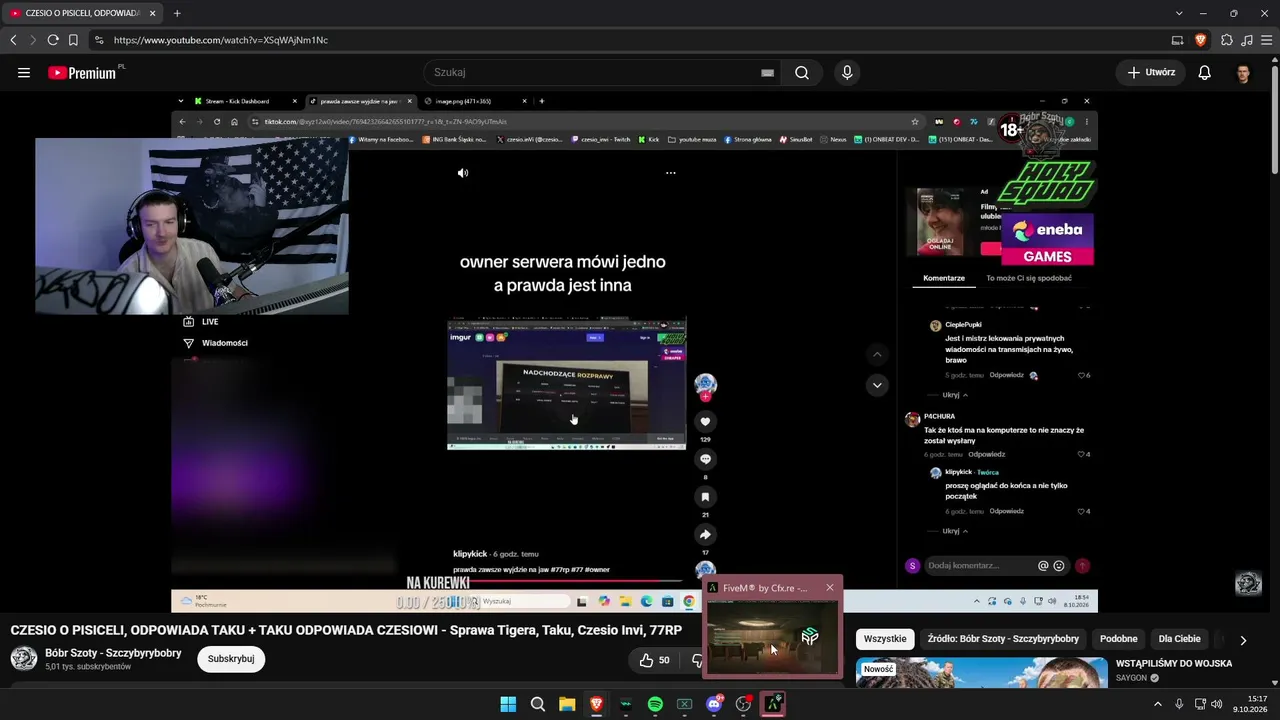This screenshot has height=720, width=1280.
Task: Open Discord from the taskbar
Action: click(x=714, y=704)
